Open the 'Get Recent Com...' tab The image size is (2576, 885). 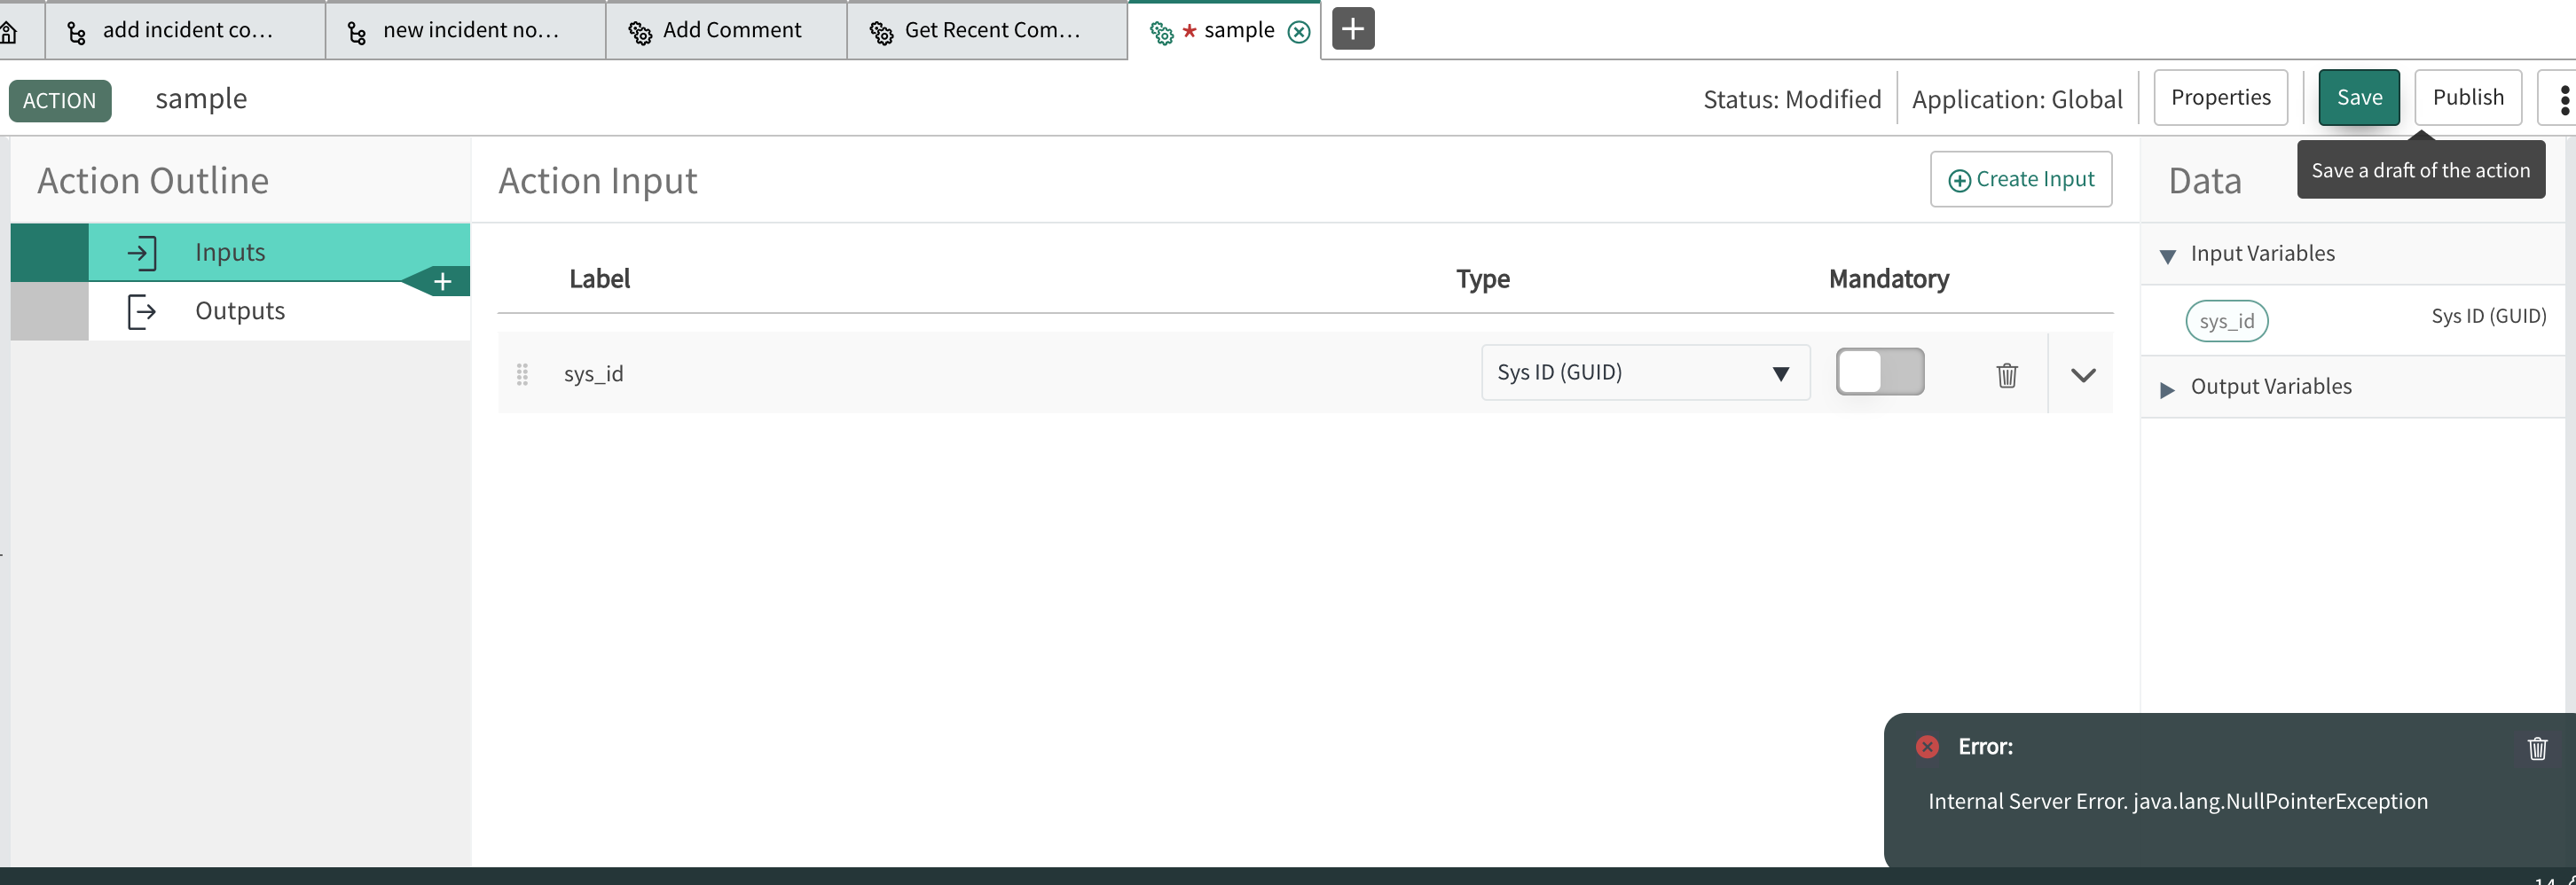click(988, 31)
